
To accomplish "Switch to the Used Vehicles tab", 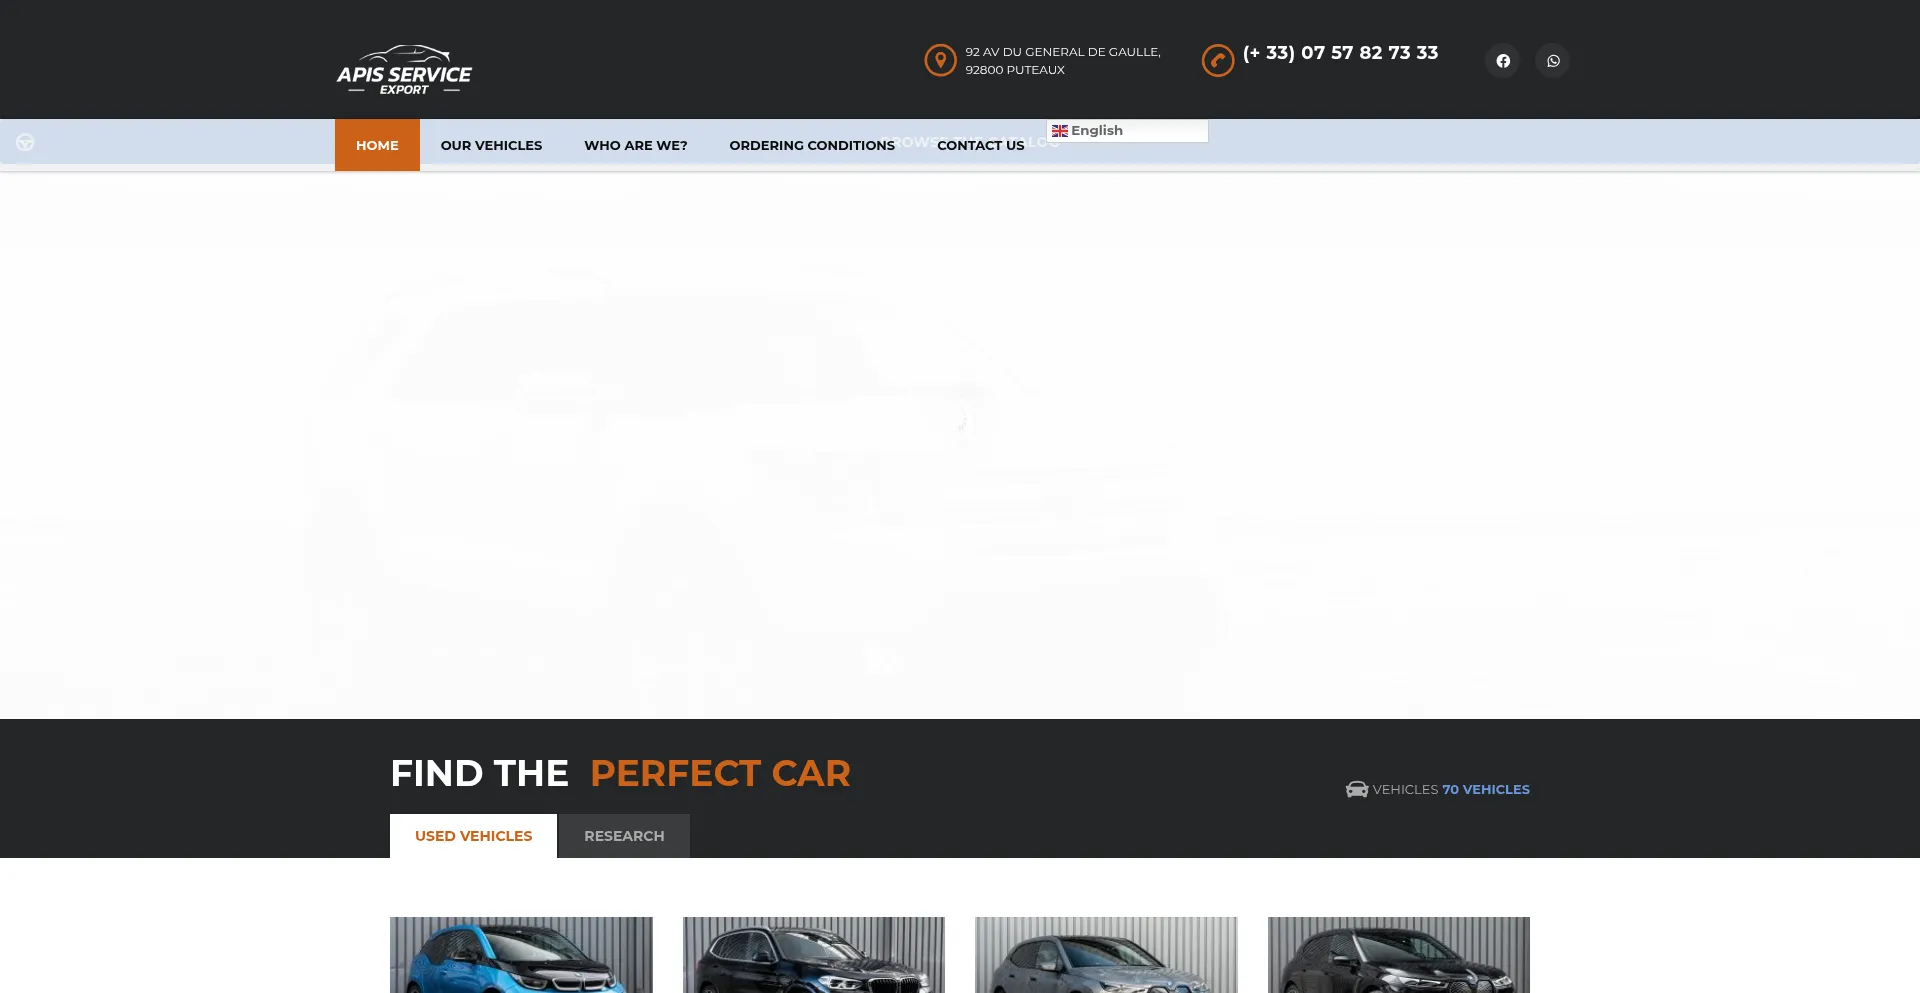I will [473, 836].
